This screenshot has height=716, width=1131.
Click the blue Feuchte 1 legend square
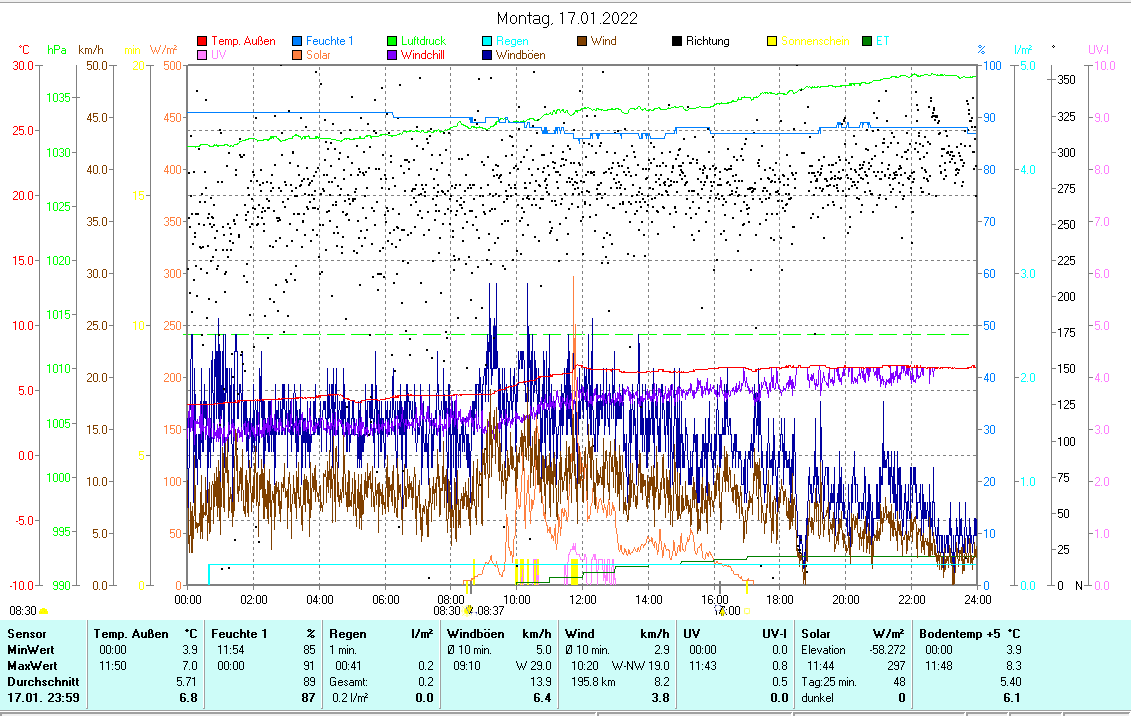click(x=297, y=41)
